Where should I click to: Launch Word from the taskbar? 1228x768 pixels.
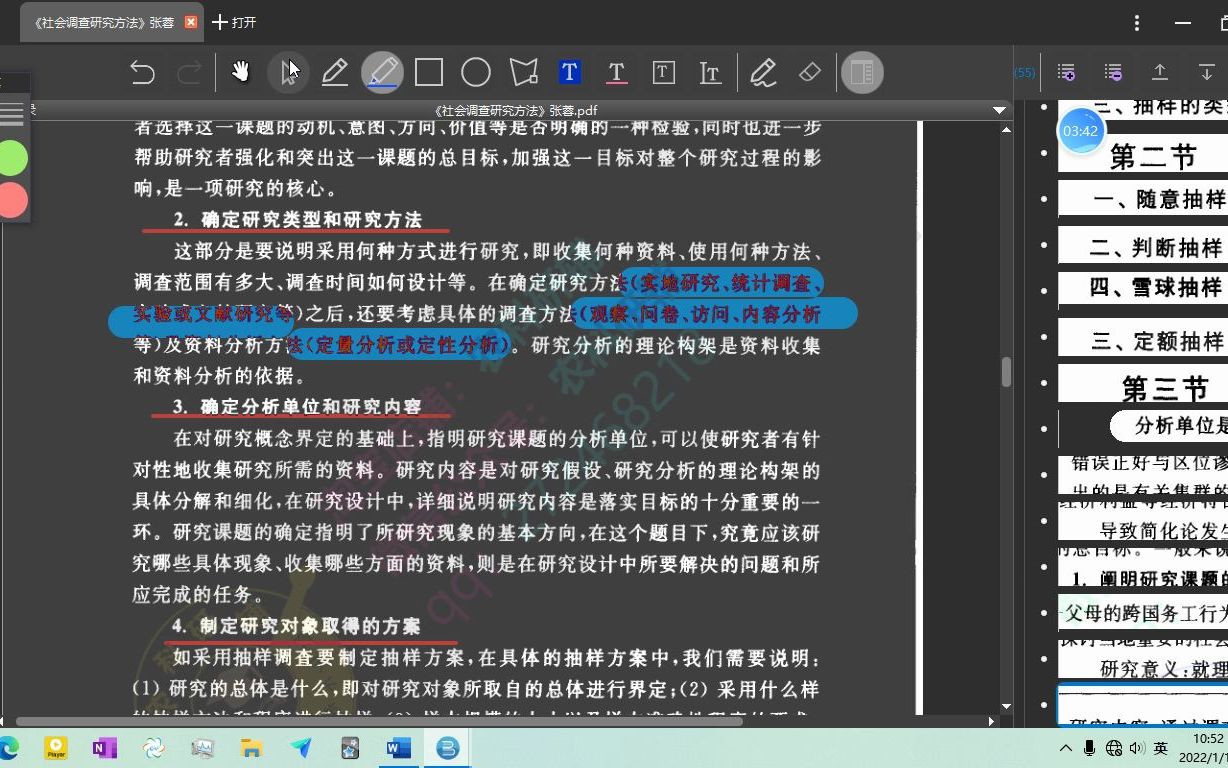(398, 748)
